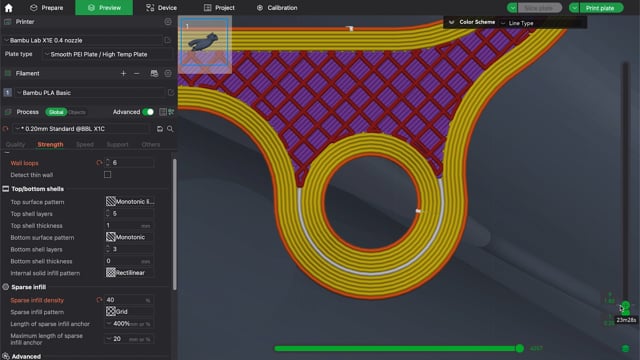Check the Detect thin wall checkbox

(x=107, y=175)
